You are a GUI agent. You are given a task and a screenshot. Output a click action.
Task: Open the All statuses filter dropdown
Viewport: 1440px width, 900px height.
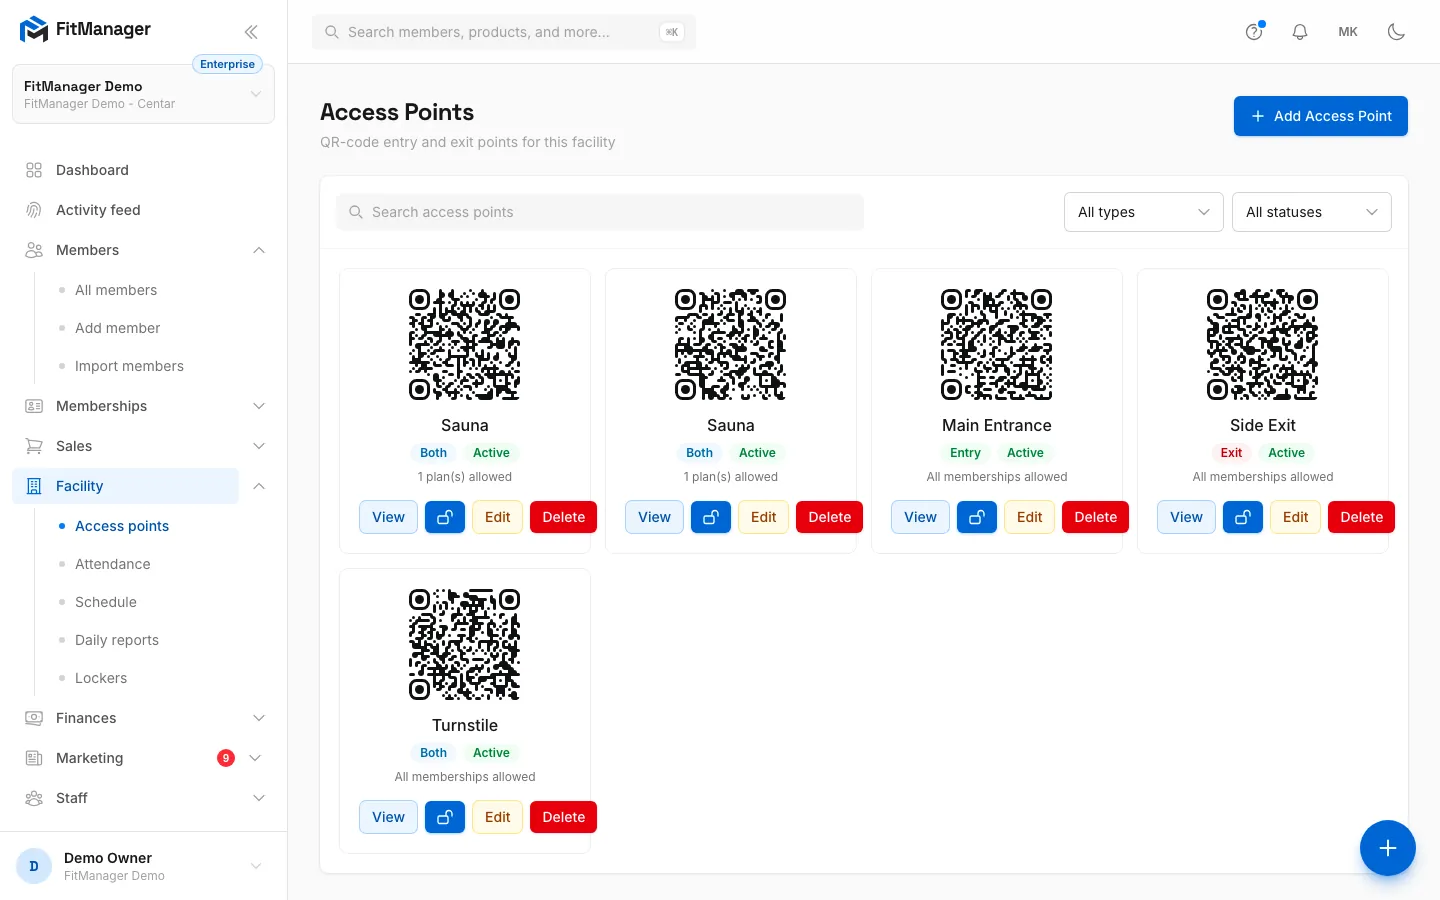click(1312, 212)
